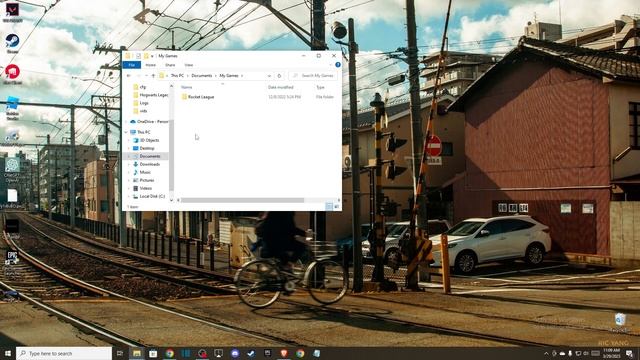Select Hogwarts Legacy in the navigation pane

click(150, 95)
